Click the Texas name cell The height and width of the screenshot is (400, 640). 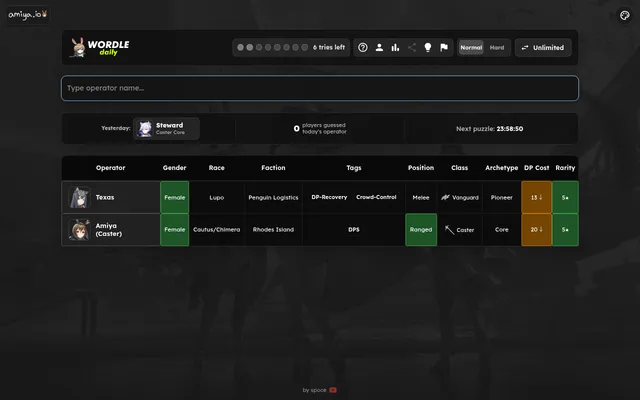(x=111, y=197)
